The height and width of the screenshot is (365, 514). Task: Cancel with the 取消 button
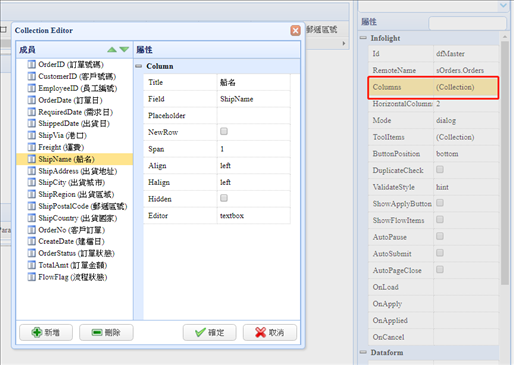(x=270, y=332)
